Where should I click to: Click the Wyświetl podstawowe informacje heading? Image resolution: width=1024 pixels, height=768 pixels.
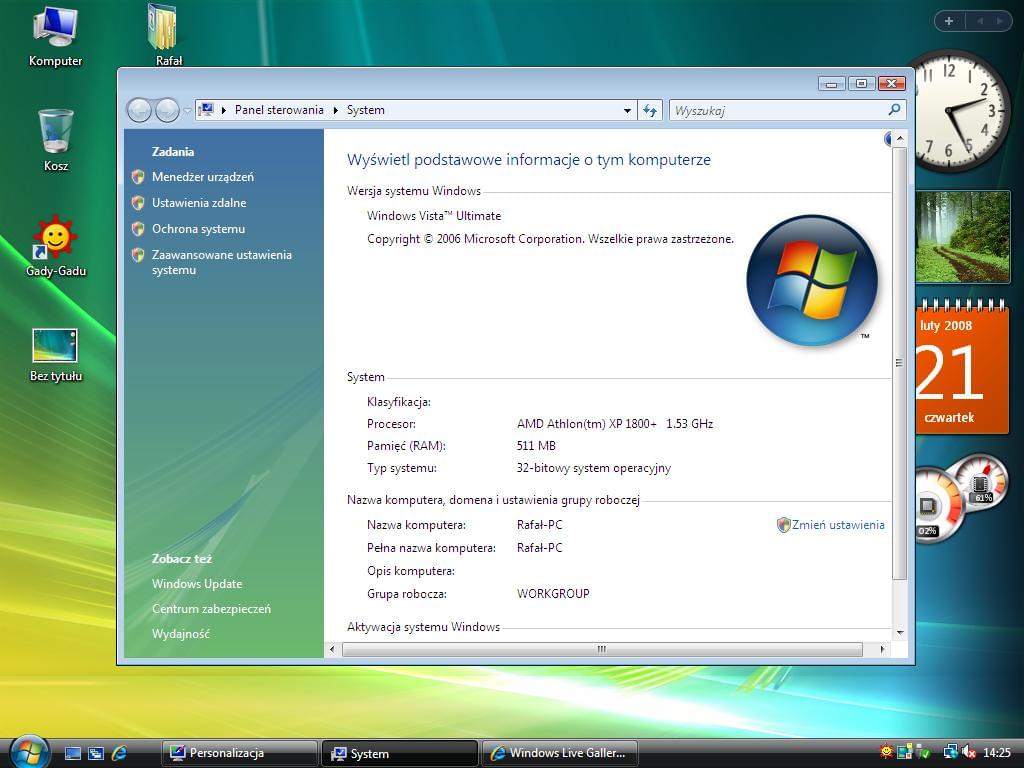click(529, 160)
